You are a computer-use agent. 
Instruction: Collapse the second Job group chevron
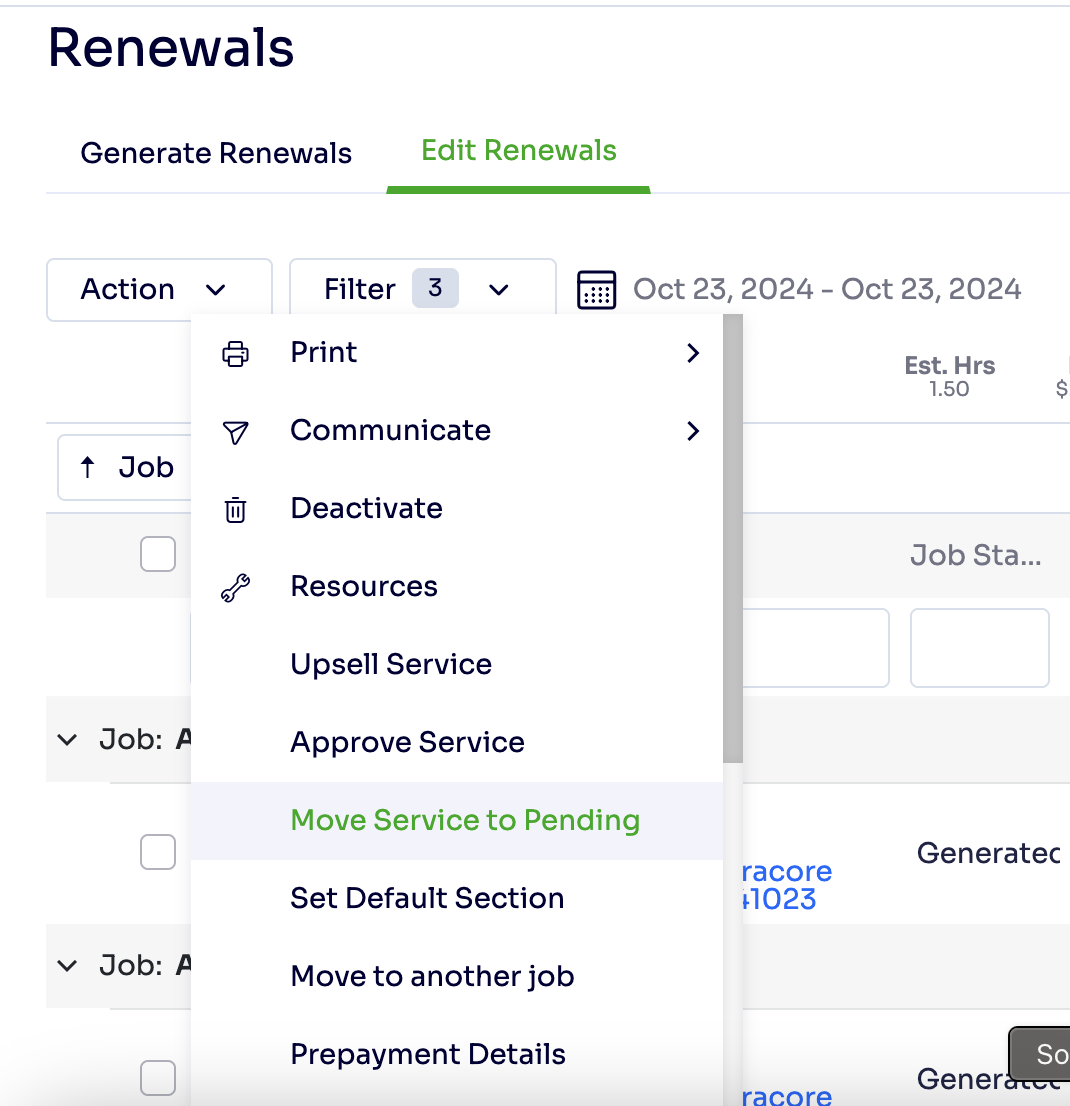click(x=67, y=966)
